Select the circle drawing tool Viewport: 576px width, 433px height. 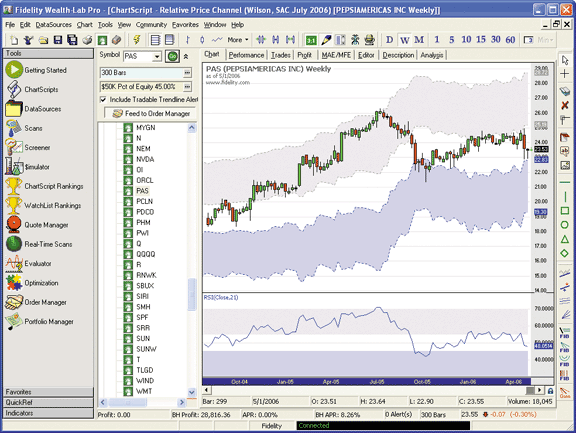click(565, 225)
